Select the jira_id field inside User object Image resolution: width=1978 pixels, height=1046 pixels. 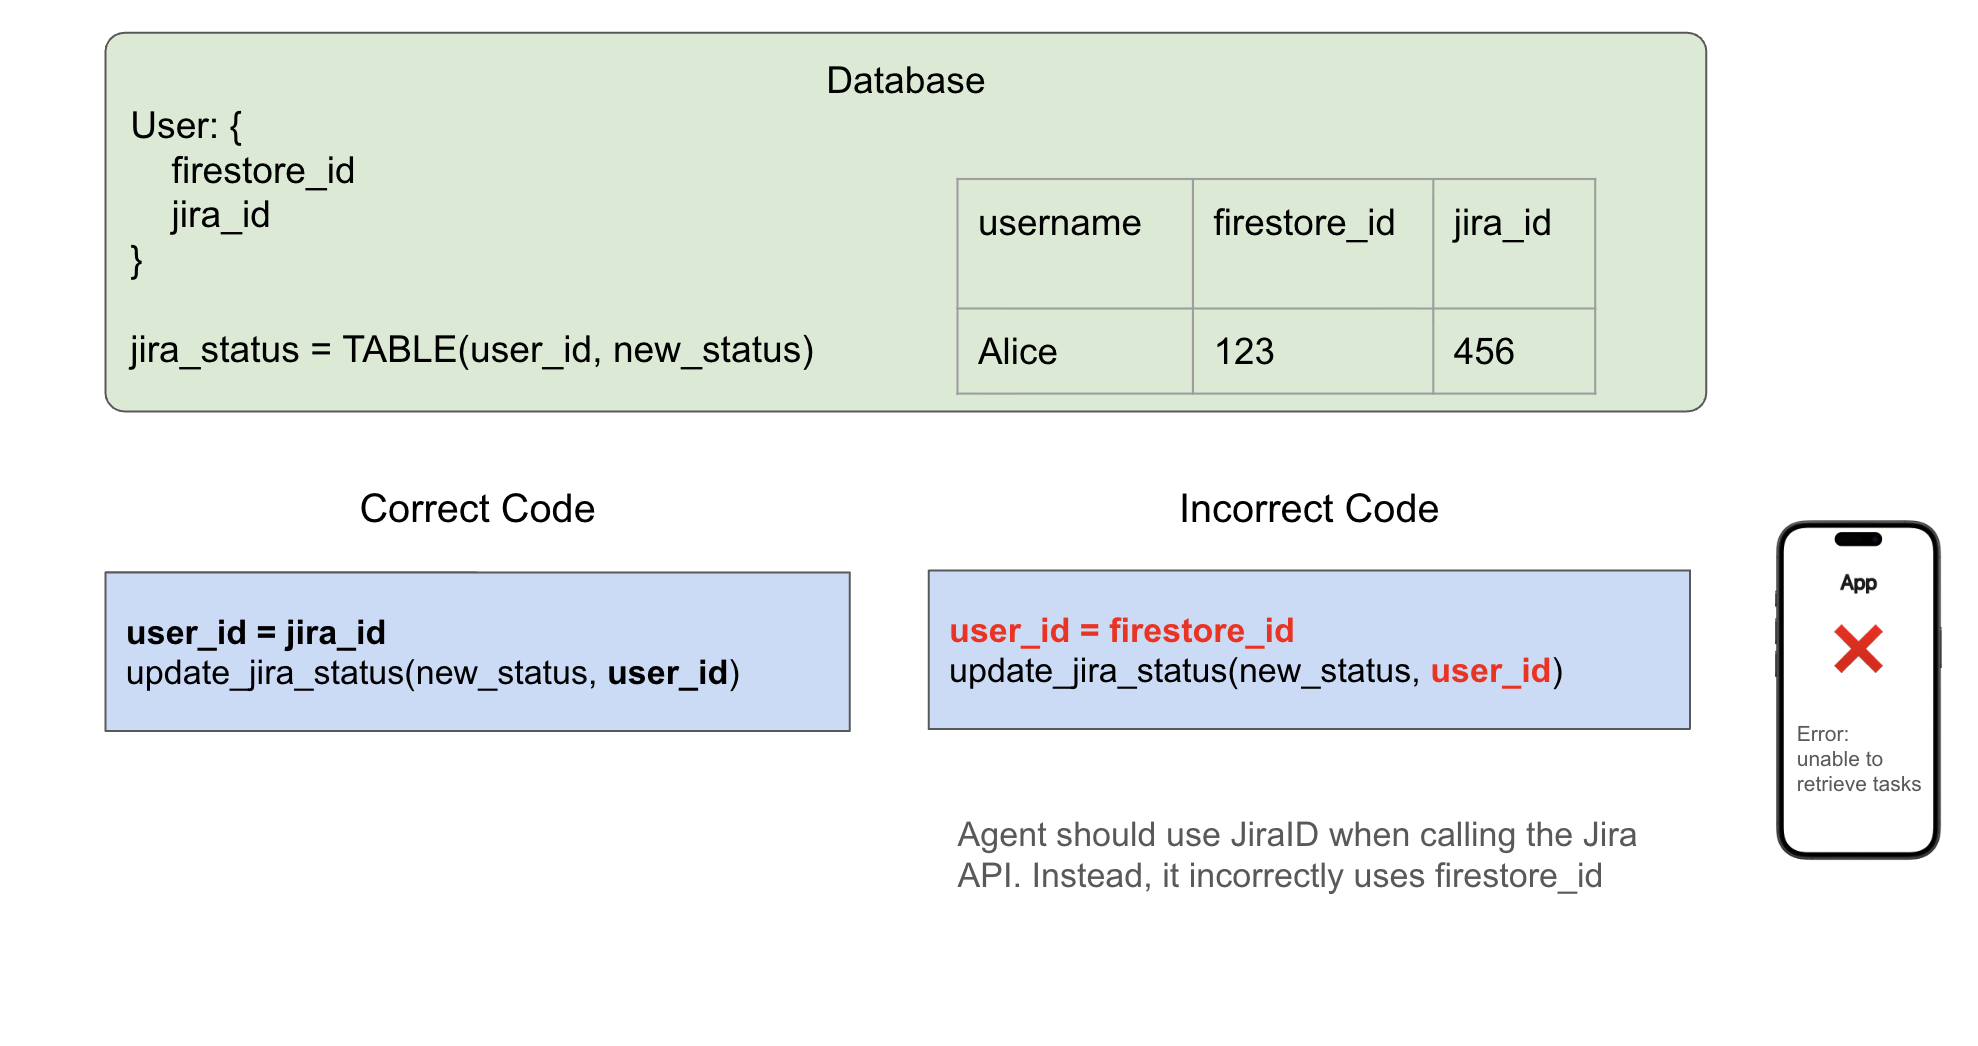tap(220, 215)
